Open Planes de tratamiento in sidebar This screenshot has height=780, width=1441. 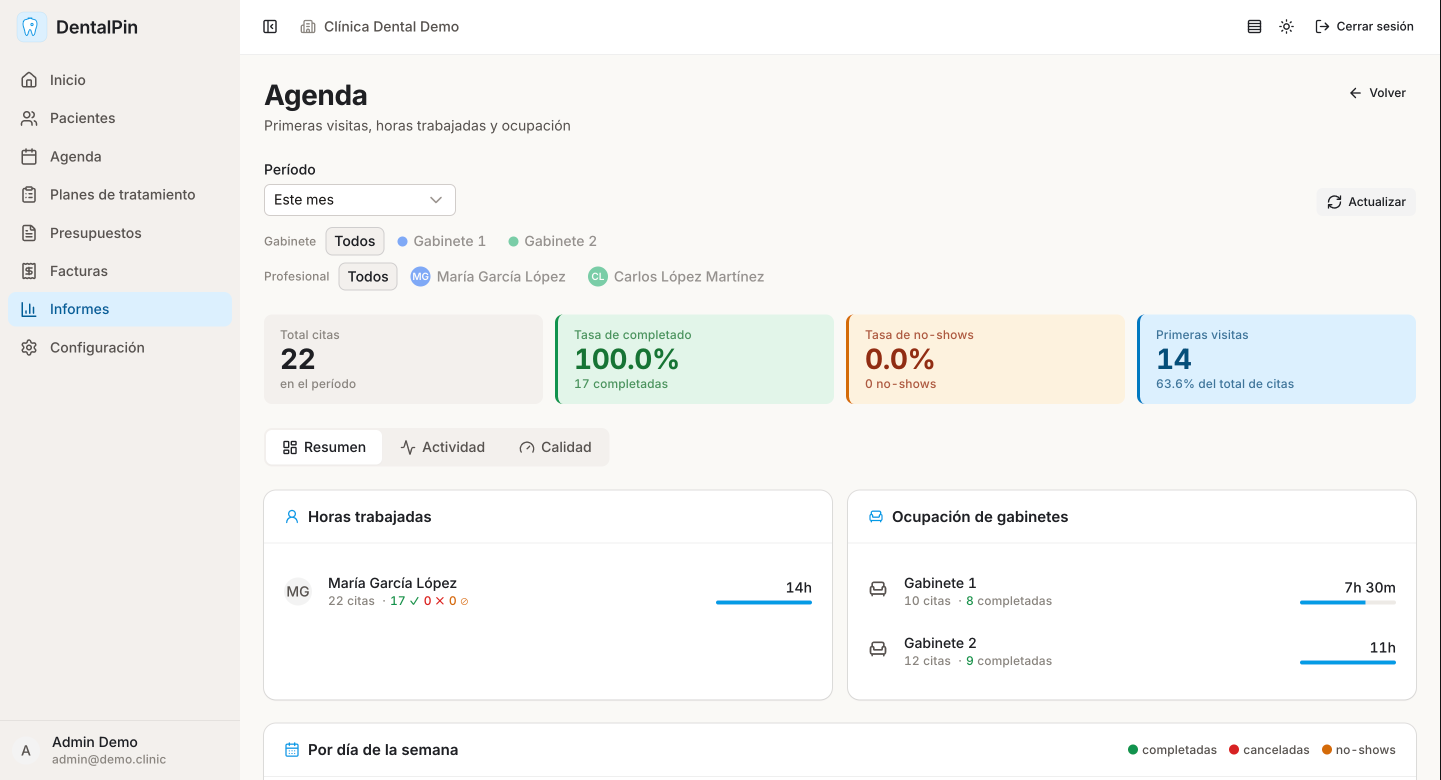click(x=122, y=195)
